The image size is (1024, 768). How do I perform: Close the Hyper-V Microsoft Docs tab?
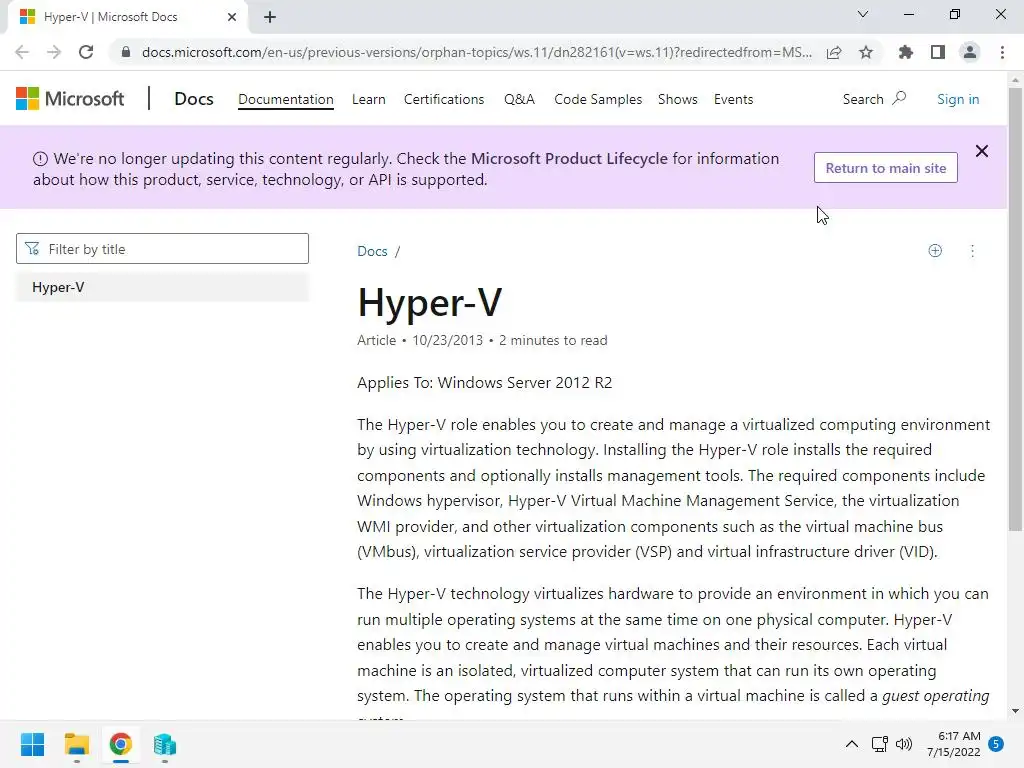coord(232,17)
